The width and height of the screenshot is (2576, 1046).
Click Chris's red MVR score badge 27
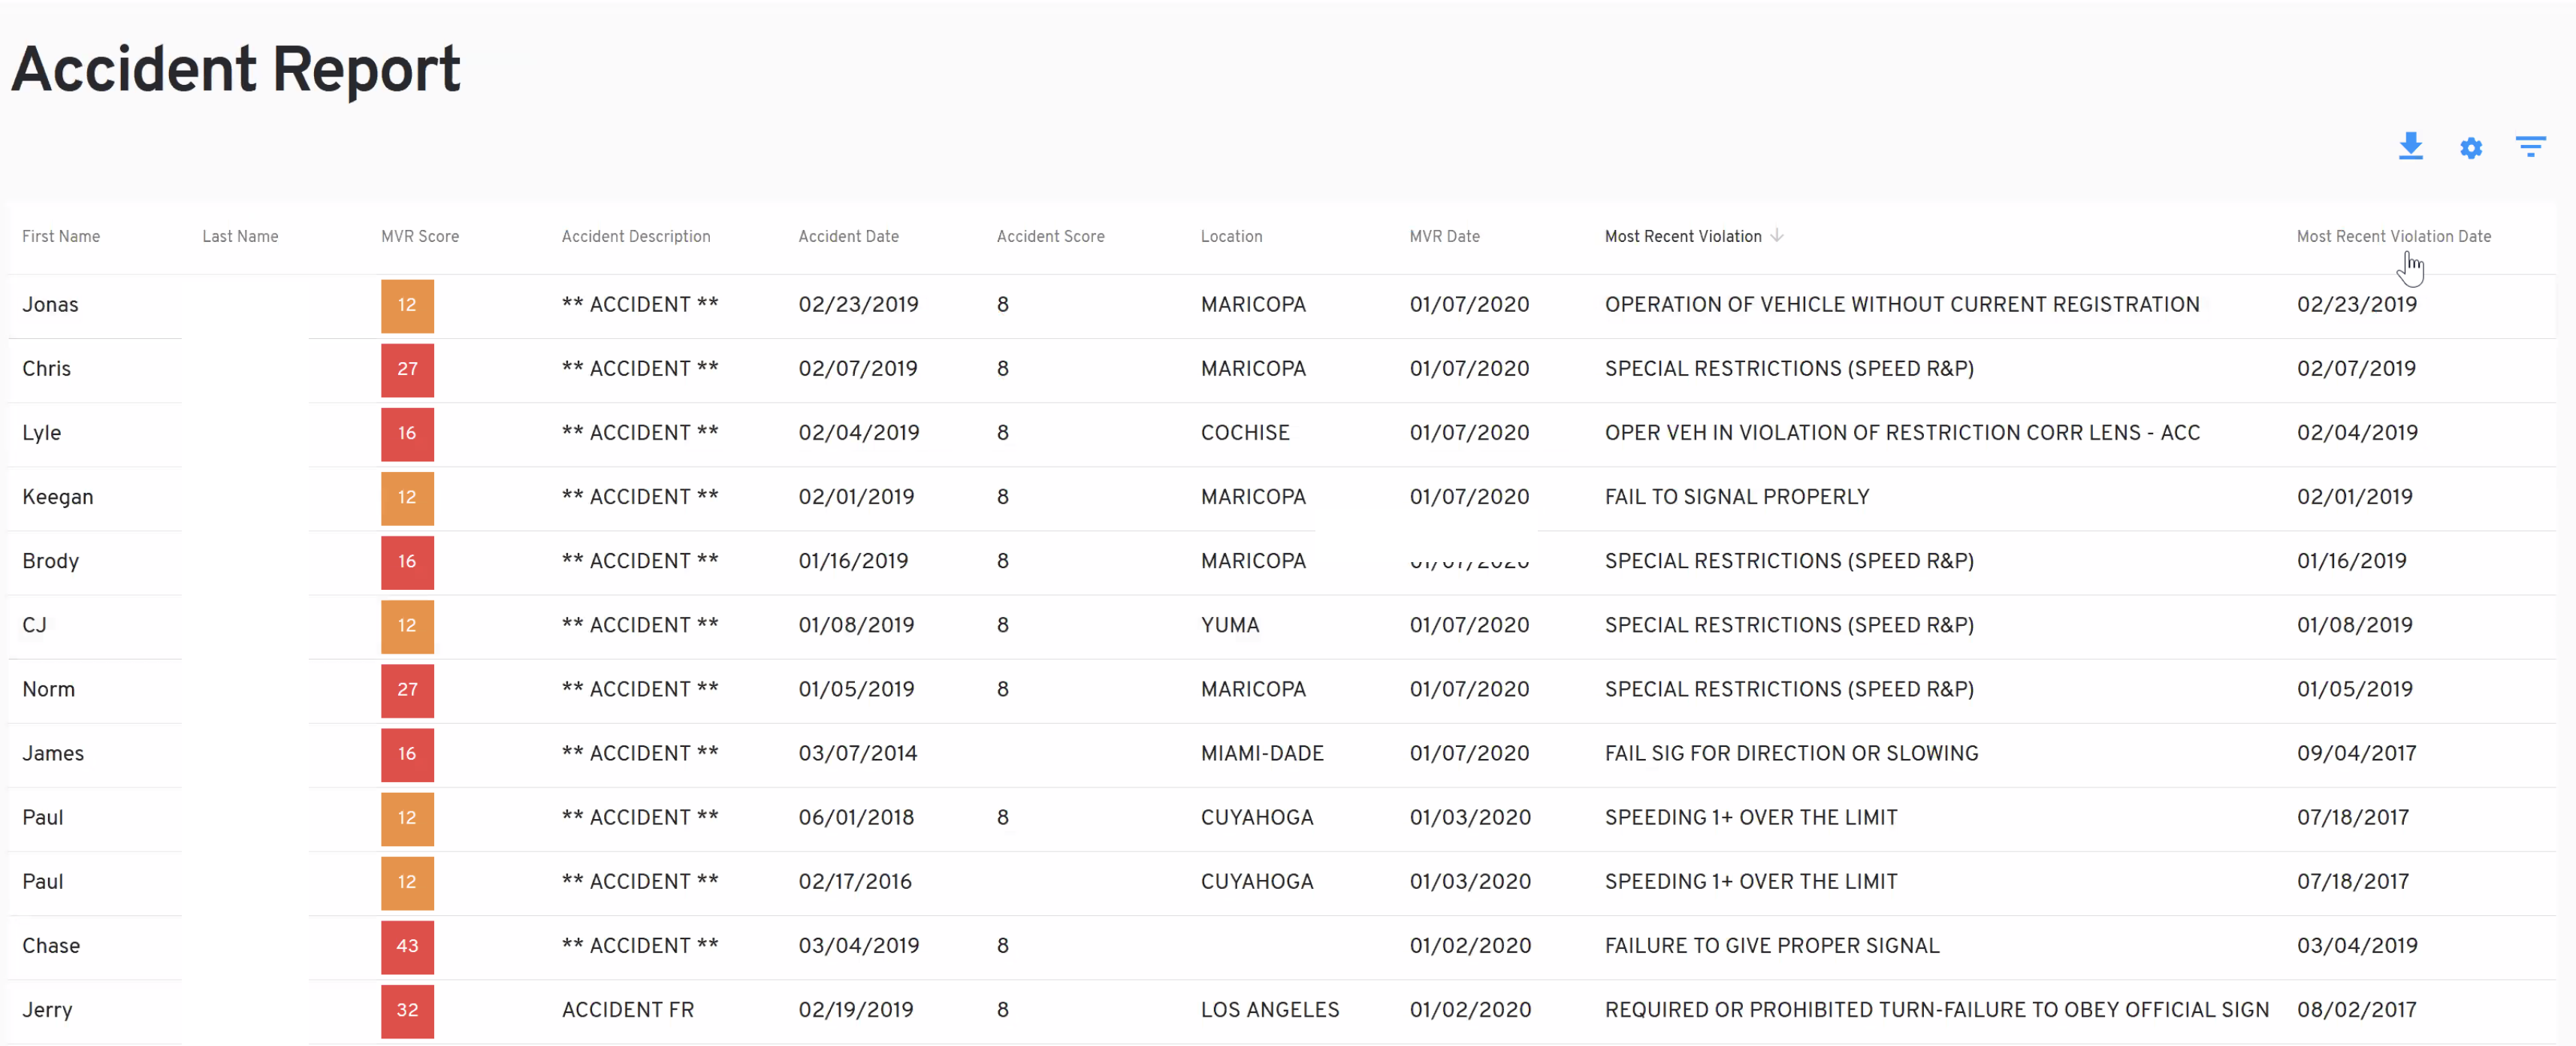coord(407,369)
